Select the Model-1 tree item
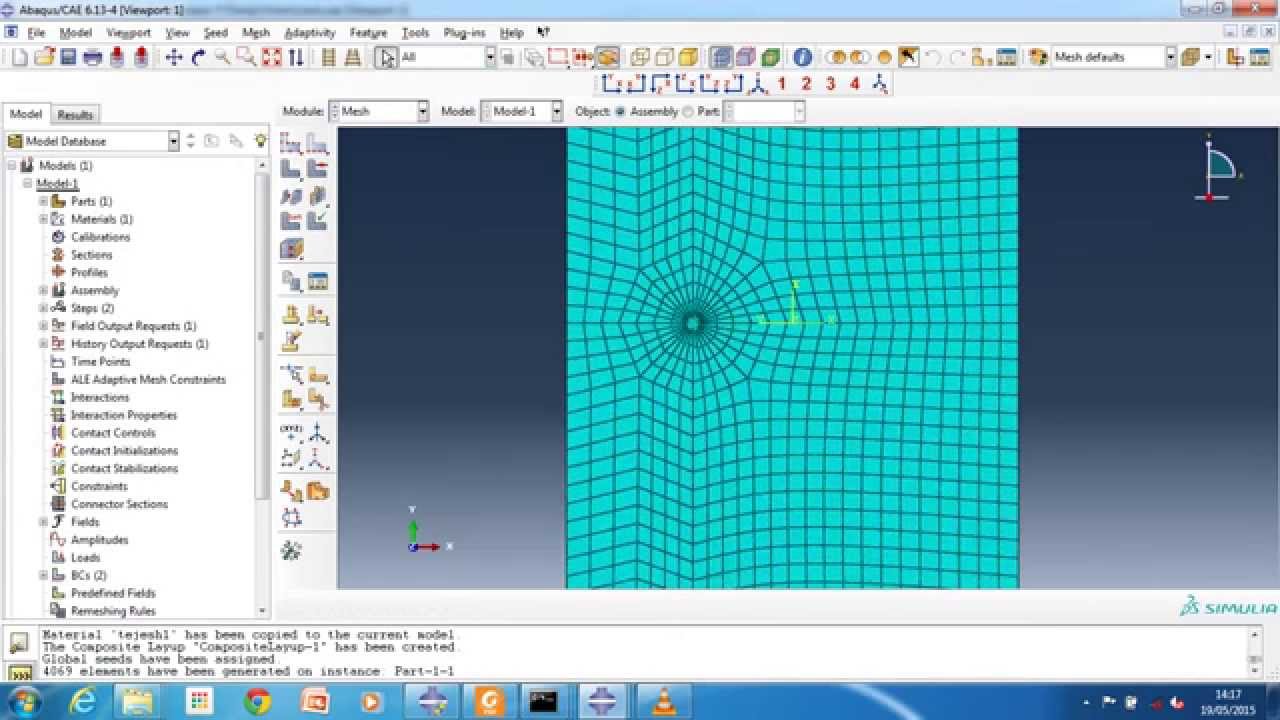Screen dimensions: 1280x720 (x=57, y=184)
